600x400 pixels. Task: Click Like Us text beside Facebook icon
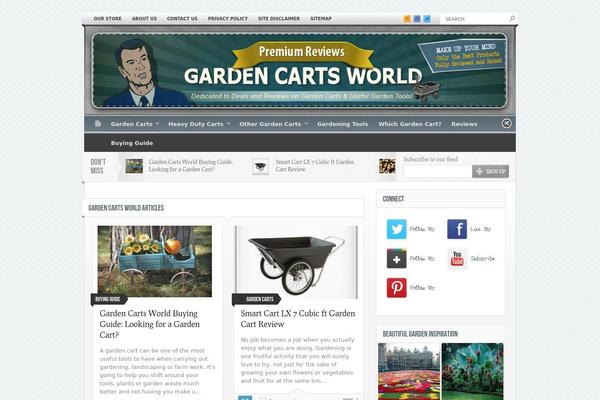480,229
